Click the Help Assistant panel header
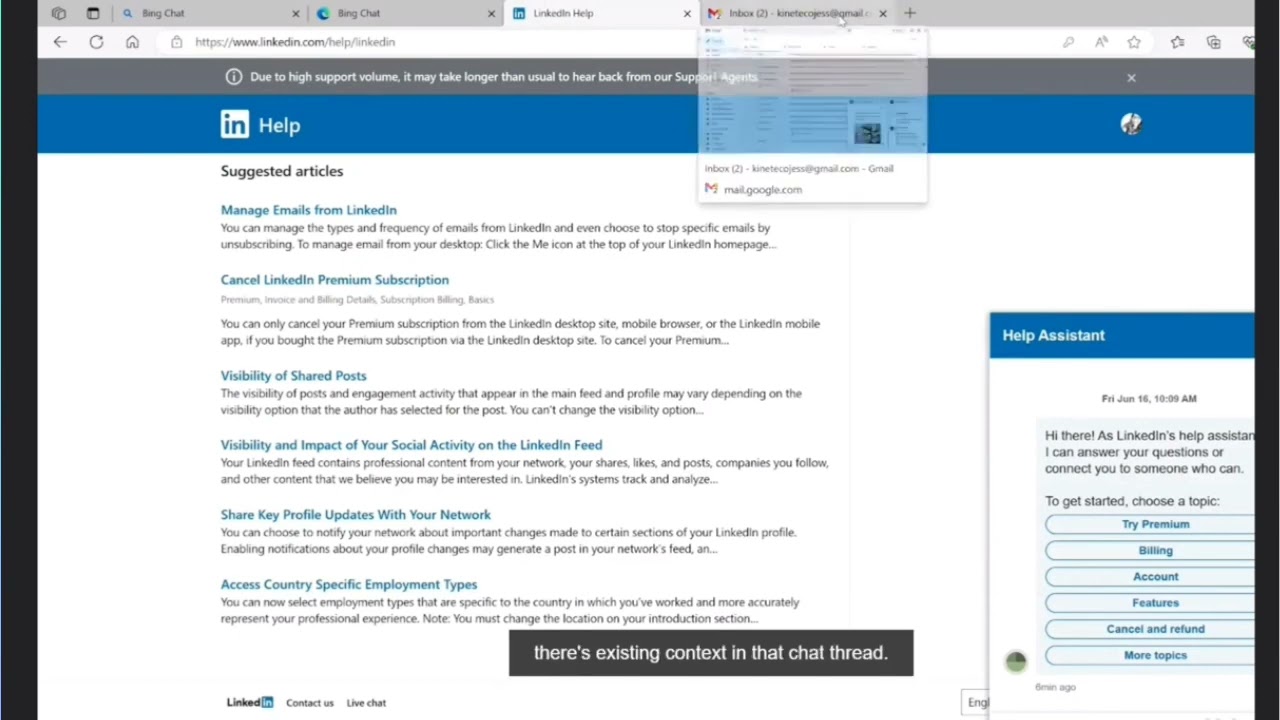This screenshot has height=720, width=1280. 1121,335
